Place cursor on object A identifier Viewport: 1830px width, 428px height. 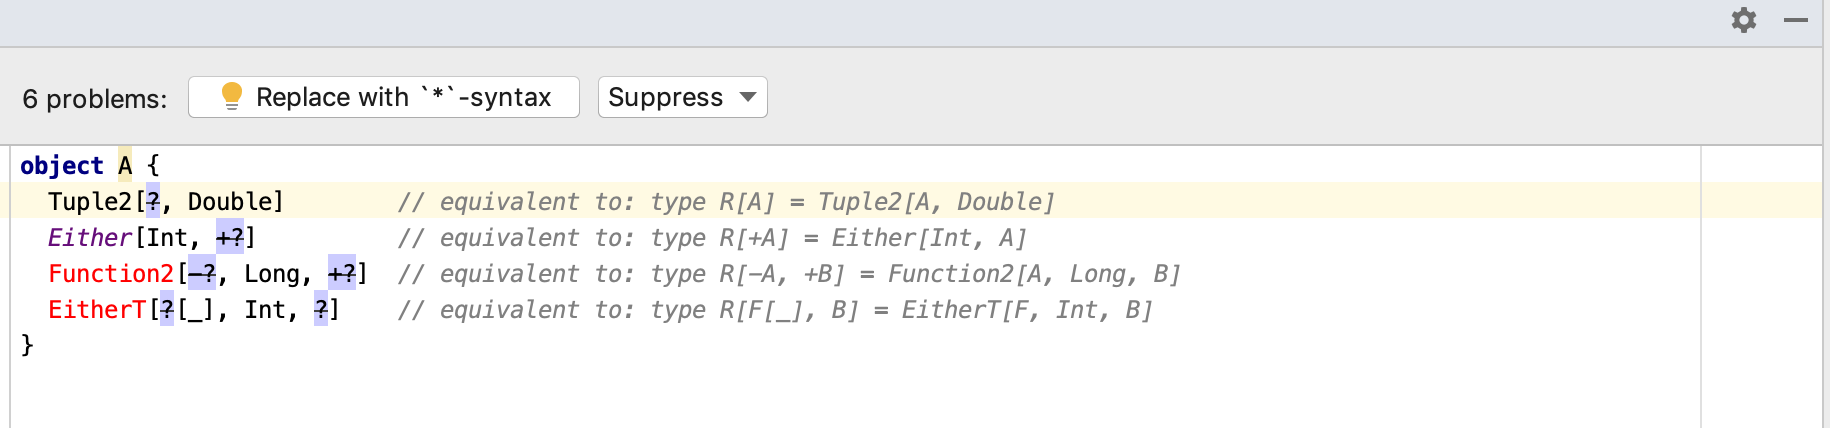tap(125, 166)
